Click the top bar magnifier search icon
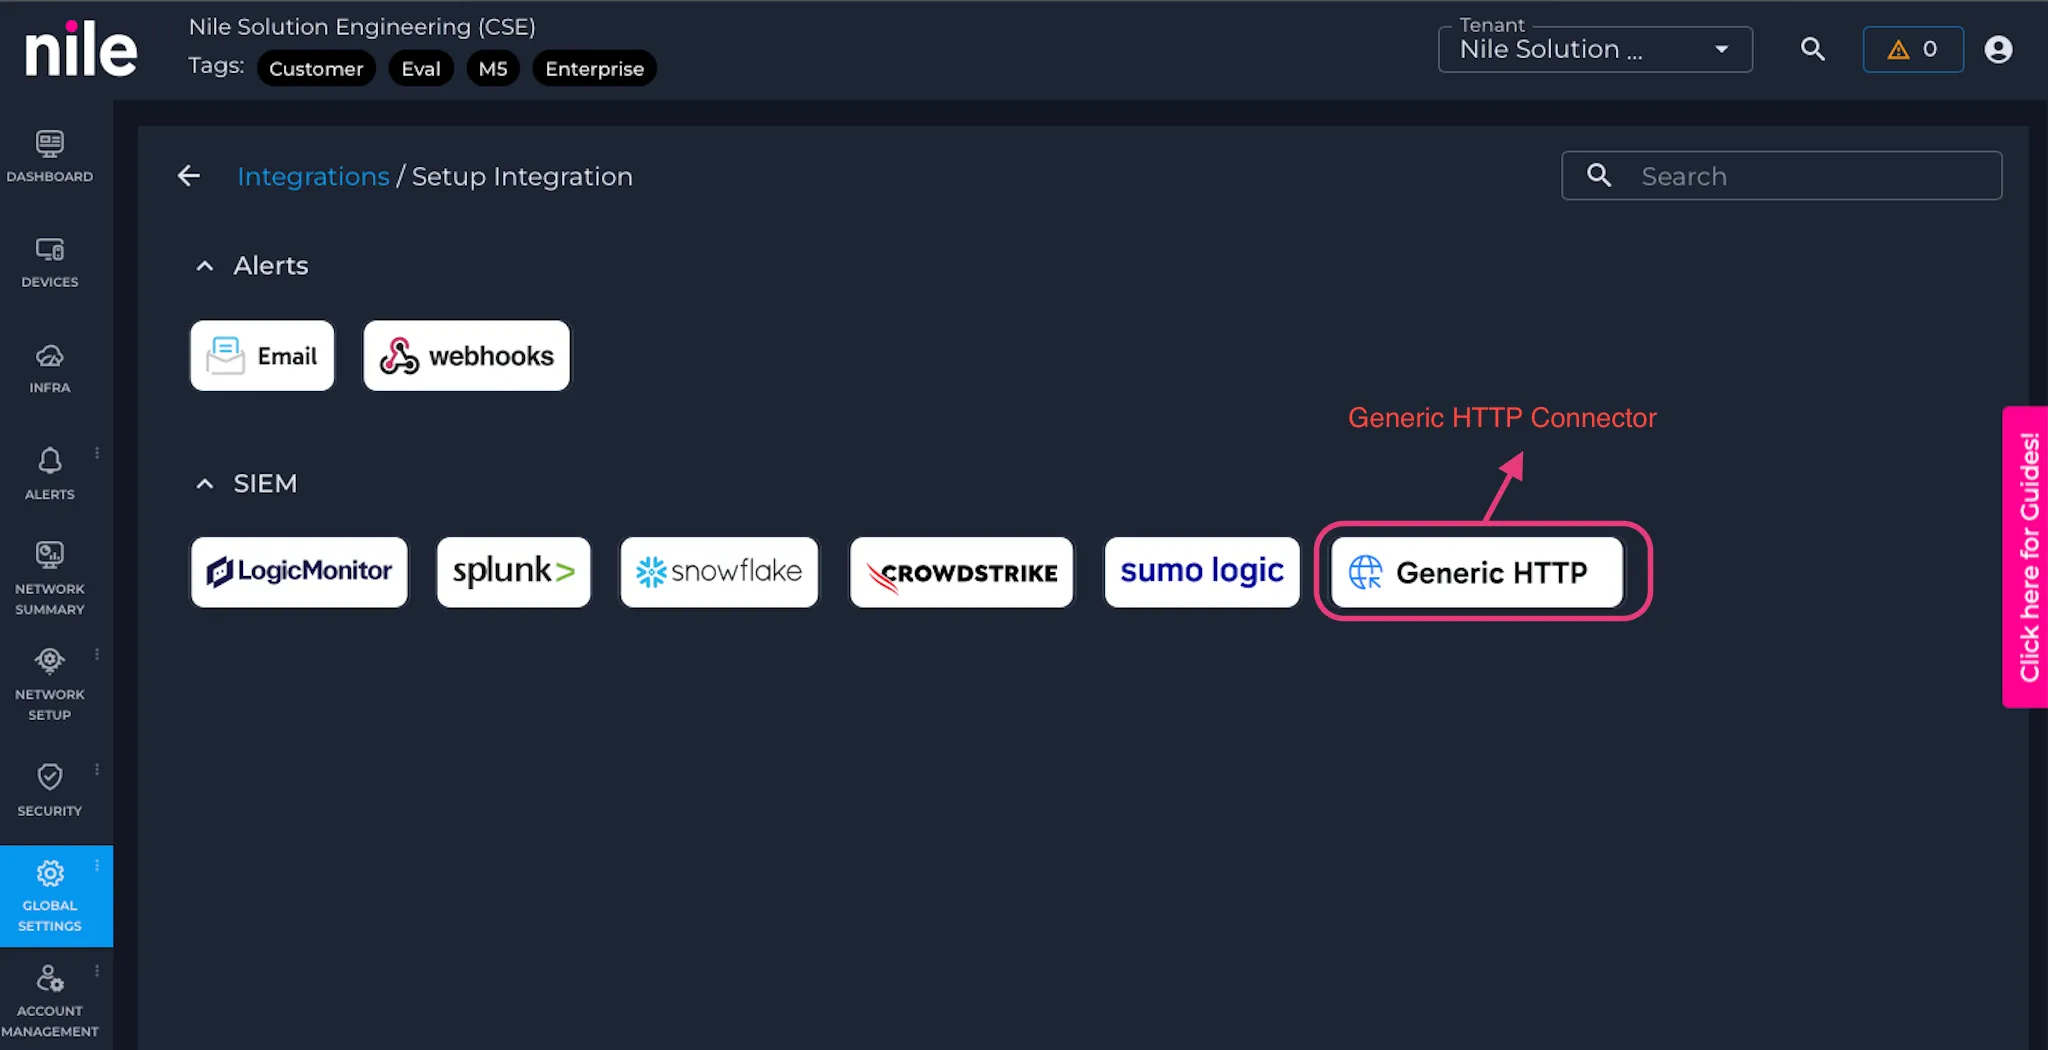The image size is (2048, 1050). pos(1812,49)
